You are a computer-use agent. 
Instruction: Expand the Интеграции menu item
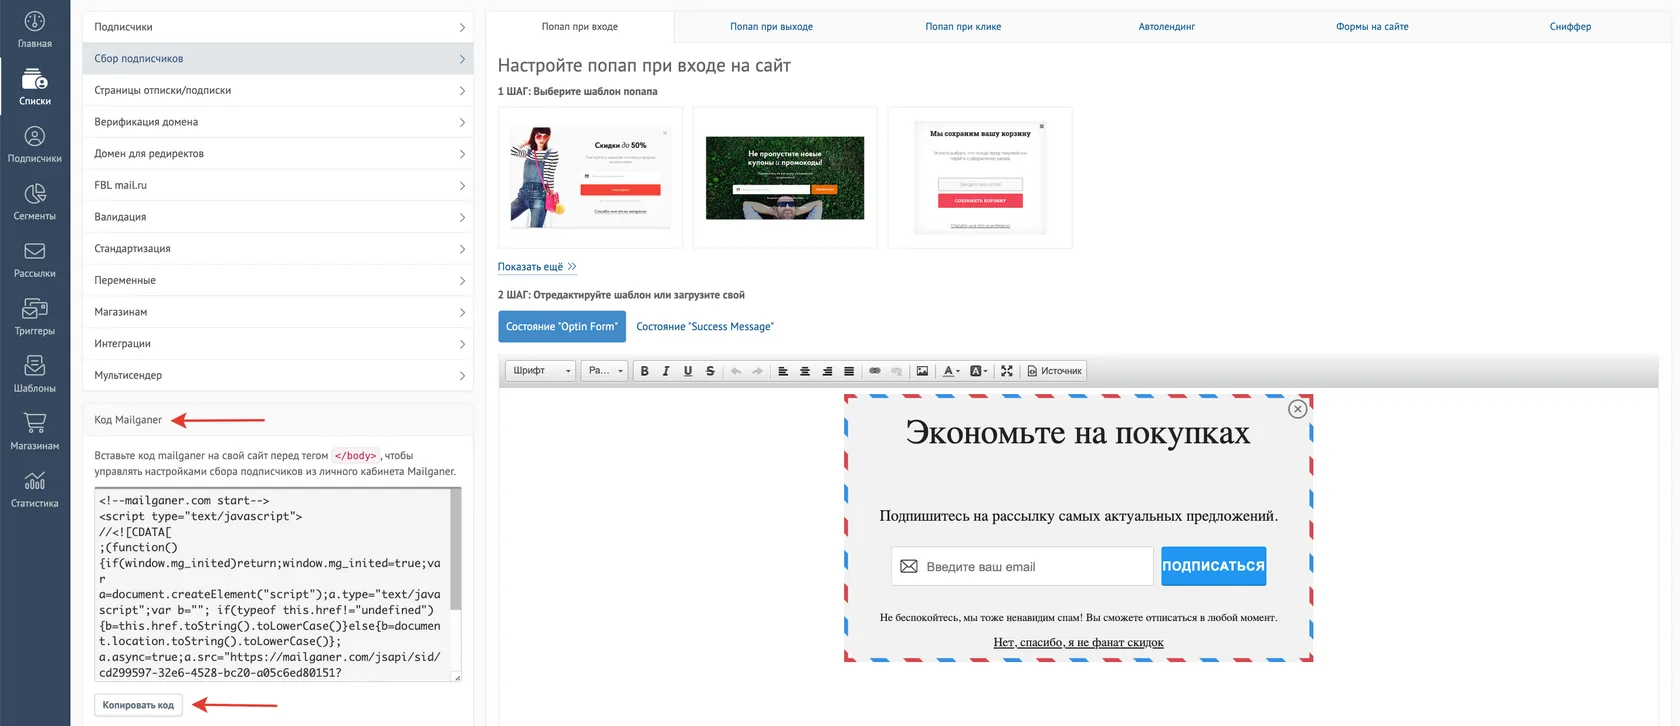pyautogui.click(x=278, y=344)
